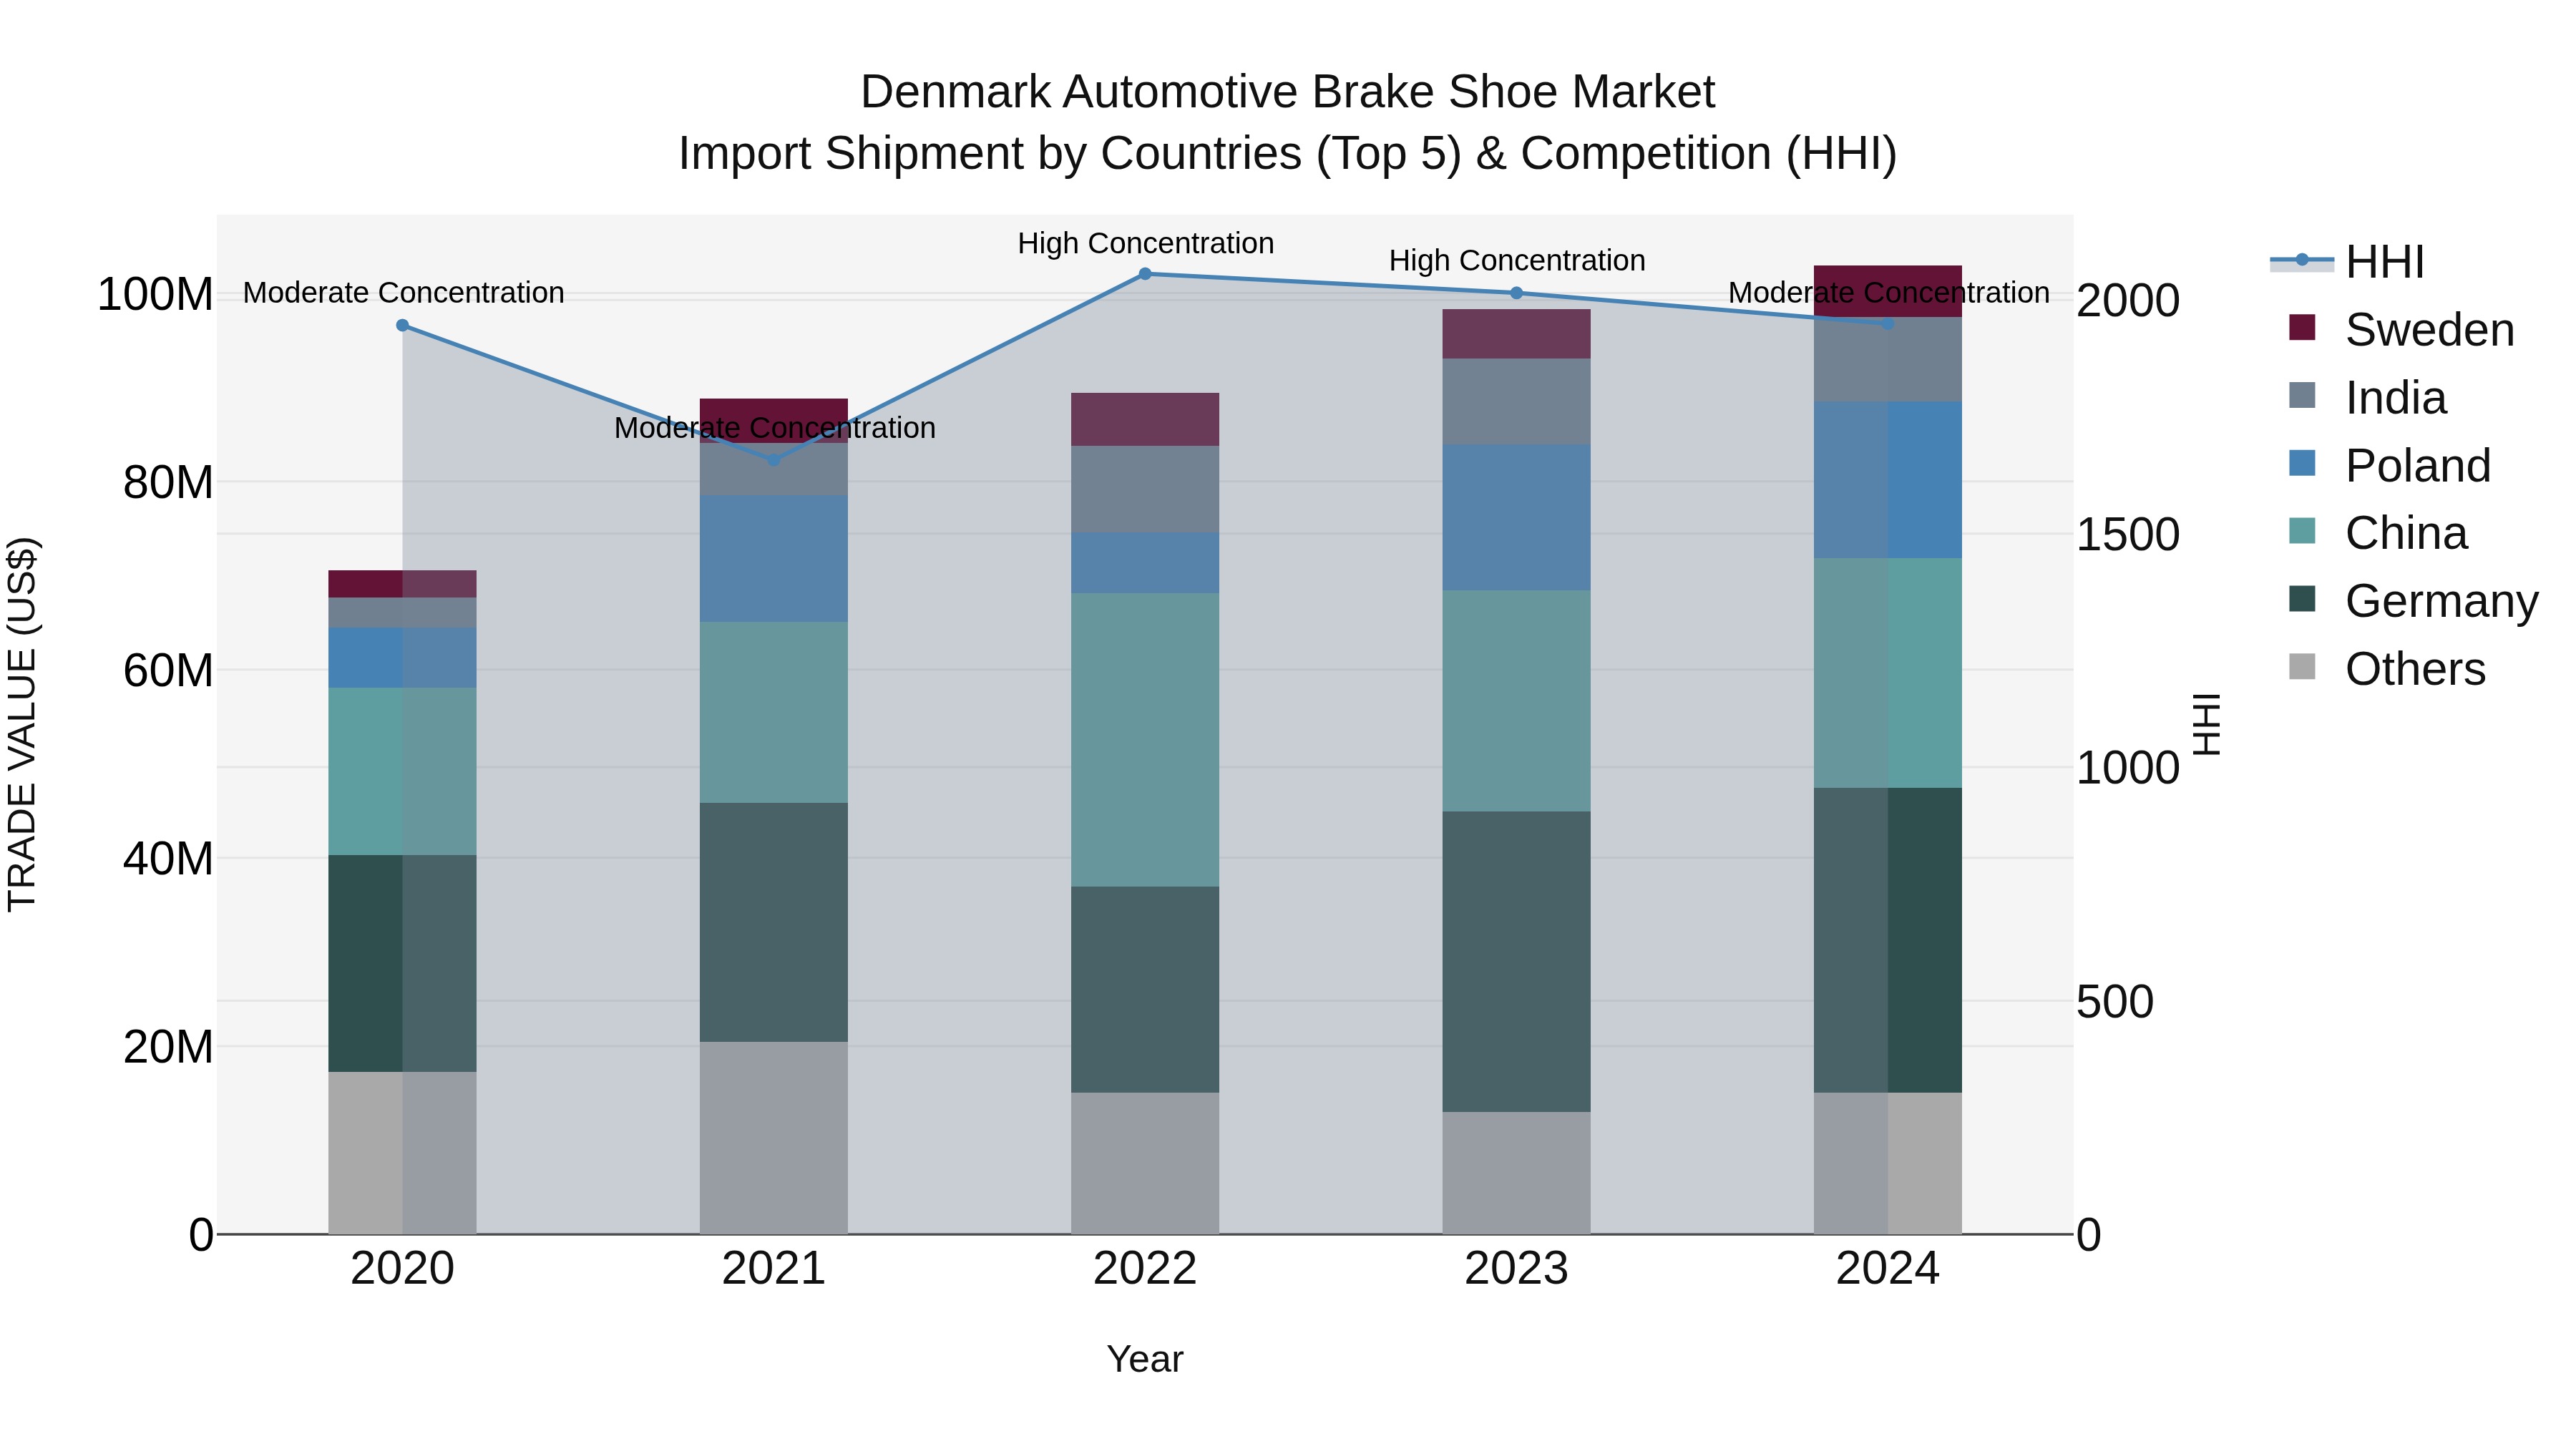Click the 2022 China bar segment
Viewport: 2576px width, 1449px height.
1145,740
